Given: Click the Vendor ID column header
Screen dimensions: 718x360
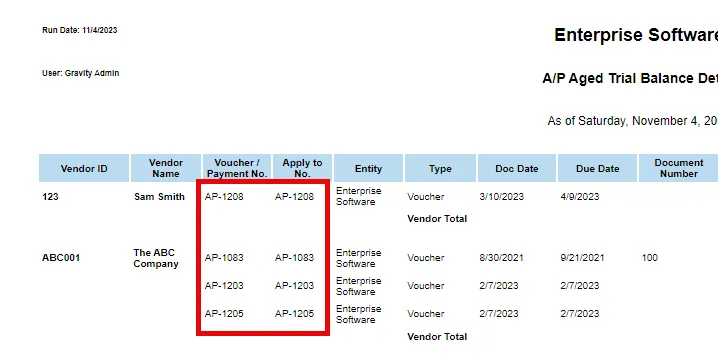Looking at the screenshot, I should (84, 168).
